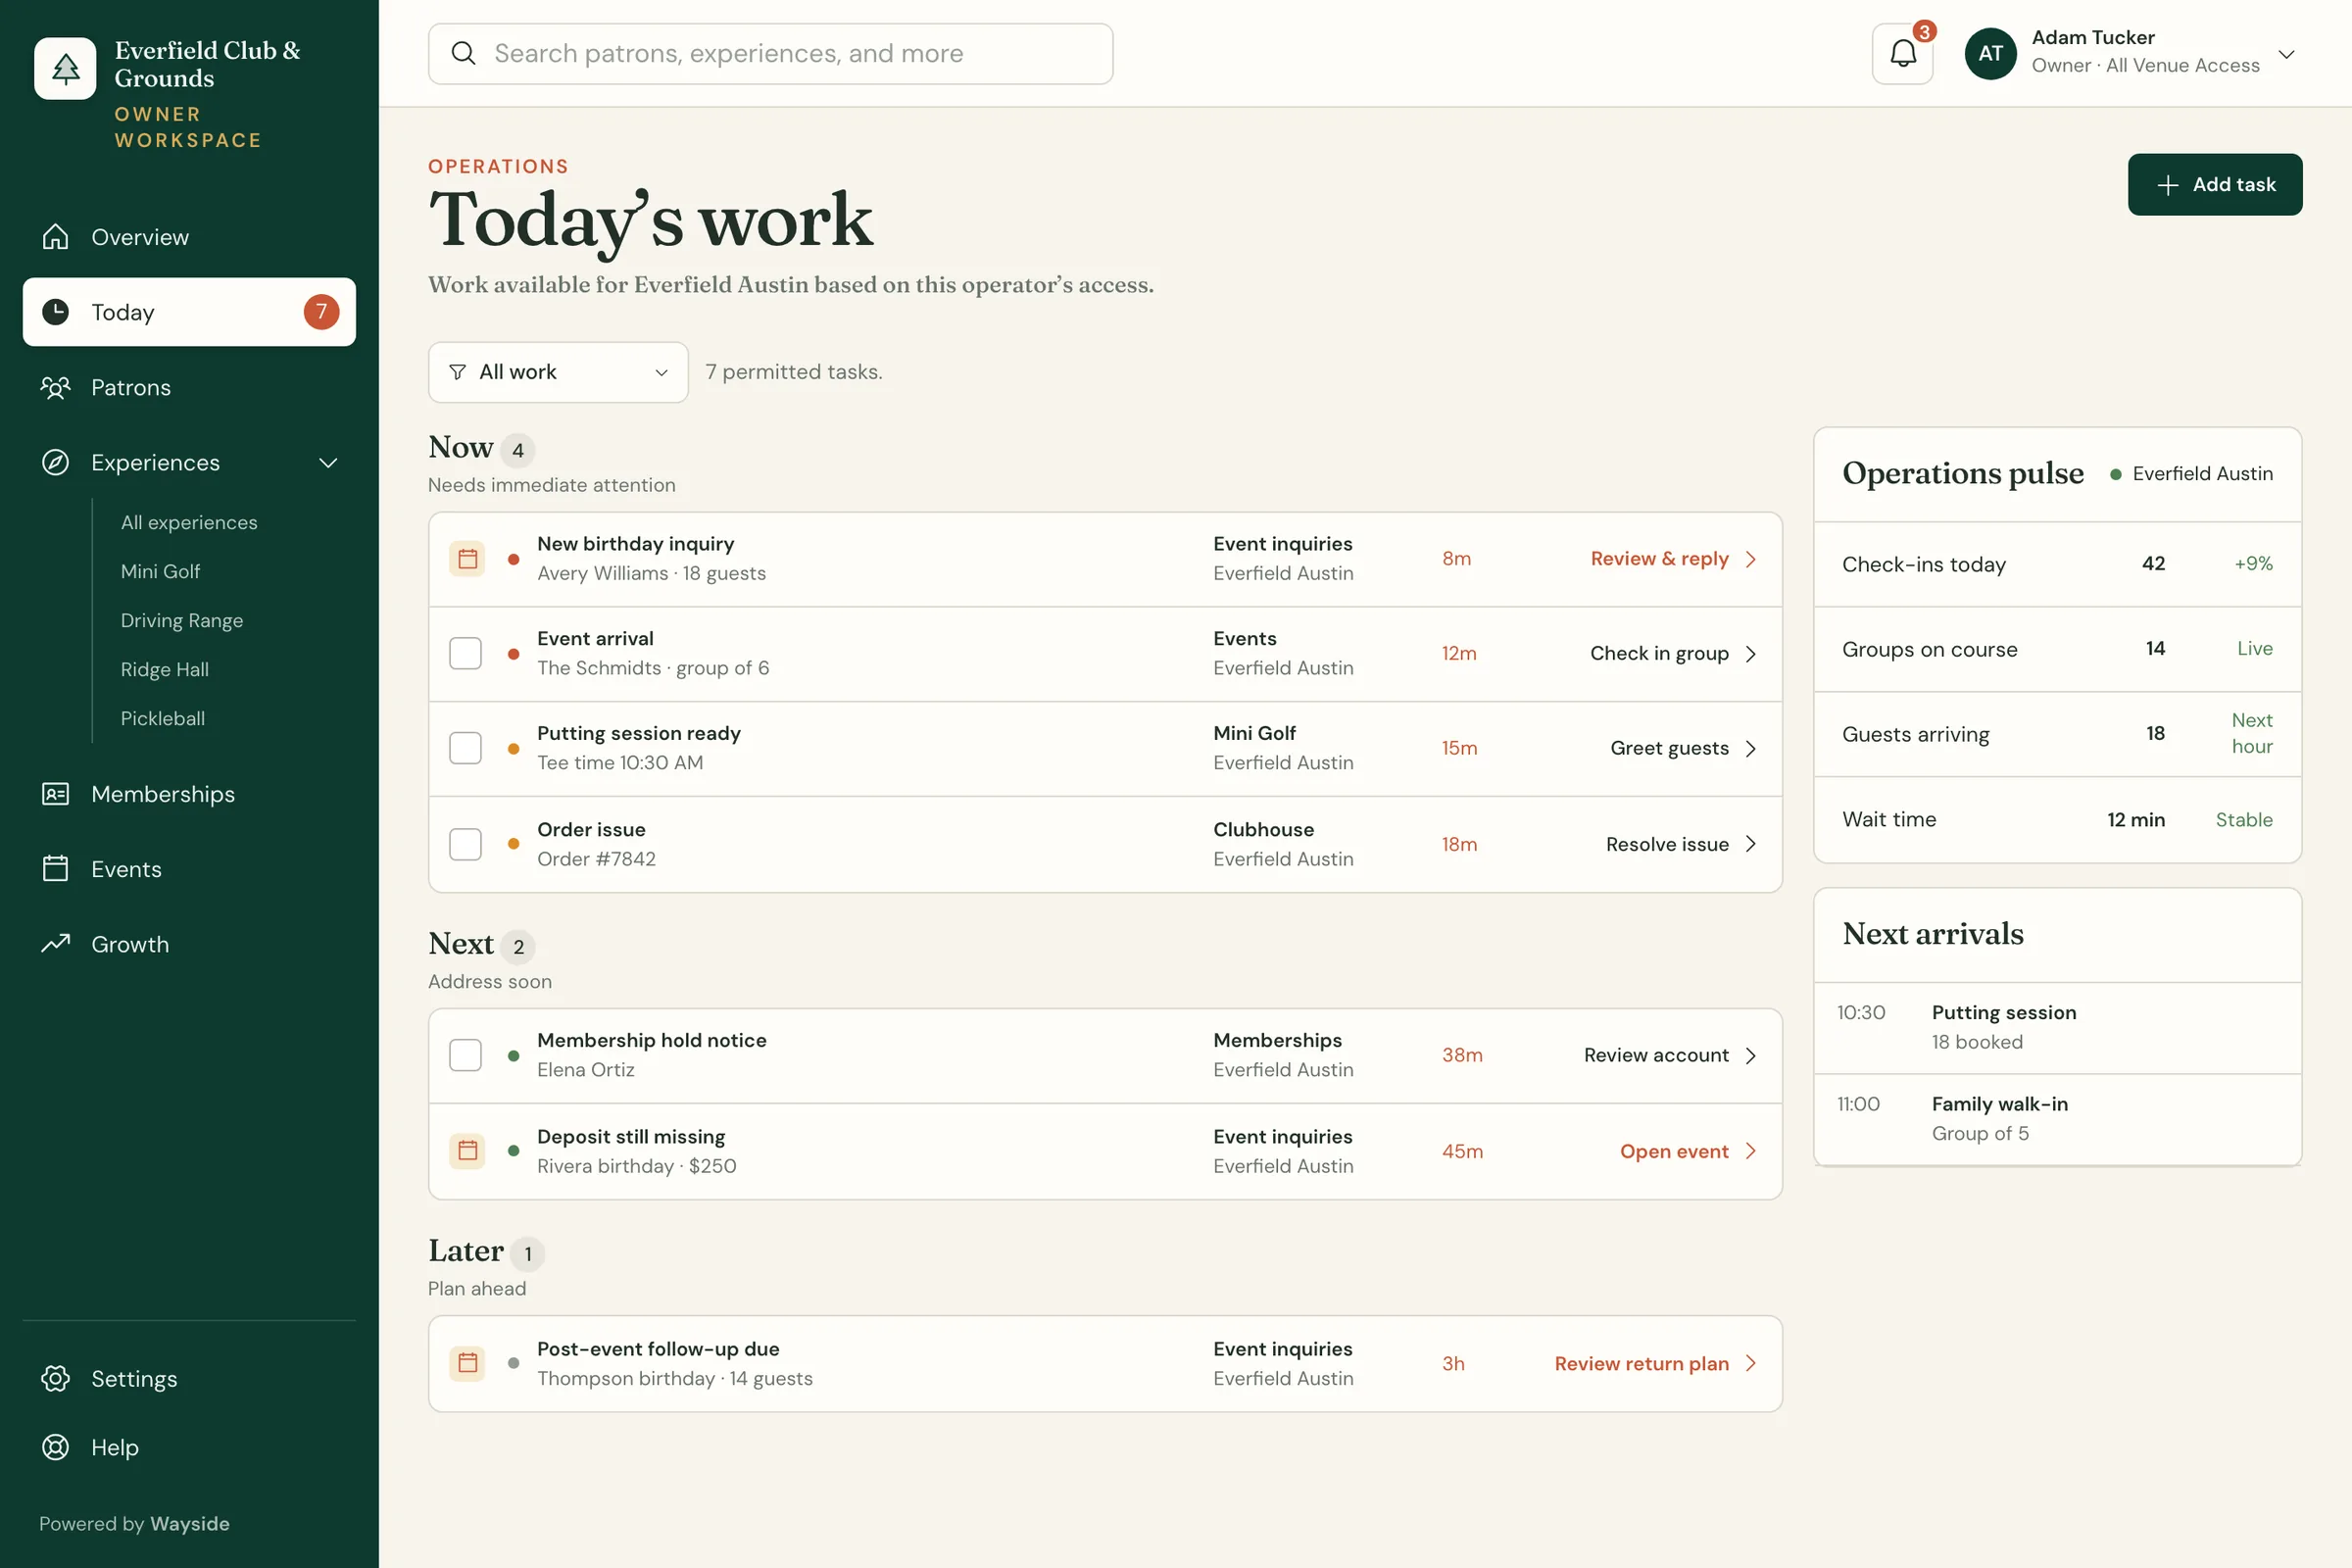Select All experiences in sidebar
Image resolution: width=2352 pixels, height=1568 pixels.
point(189,522)
